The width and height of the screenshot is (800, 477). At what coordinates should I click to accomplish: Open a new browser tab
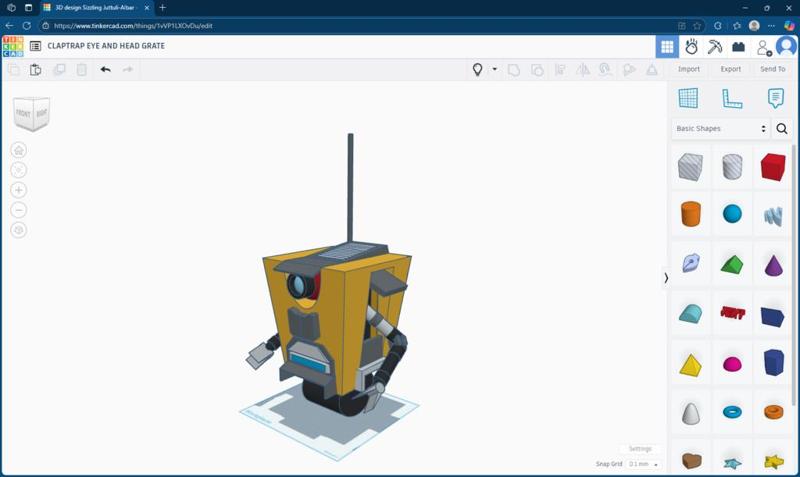163,8
